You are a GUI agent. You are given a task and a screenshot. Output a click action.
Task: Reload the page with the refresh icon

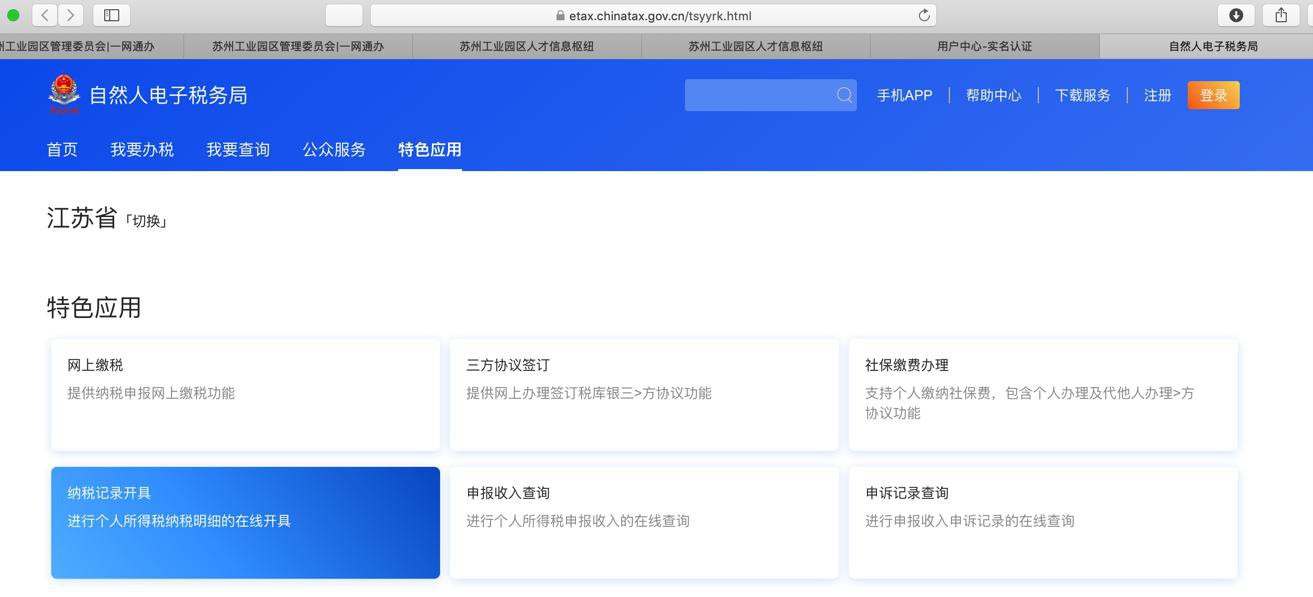924,15
